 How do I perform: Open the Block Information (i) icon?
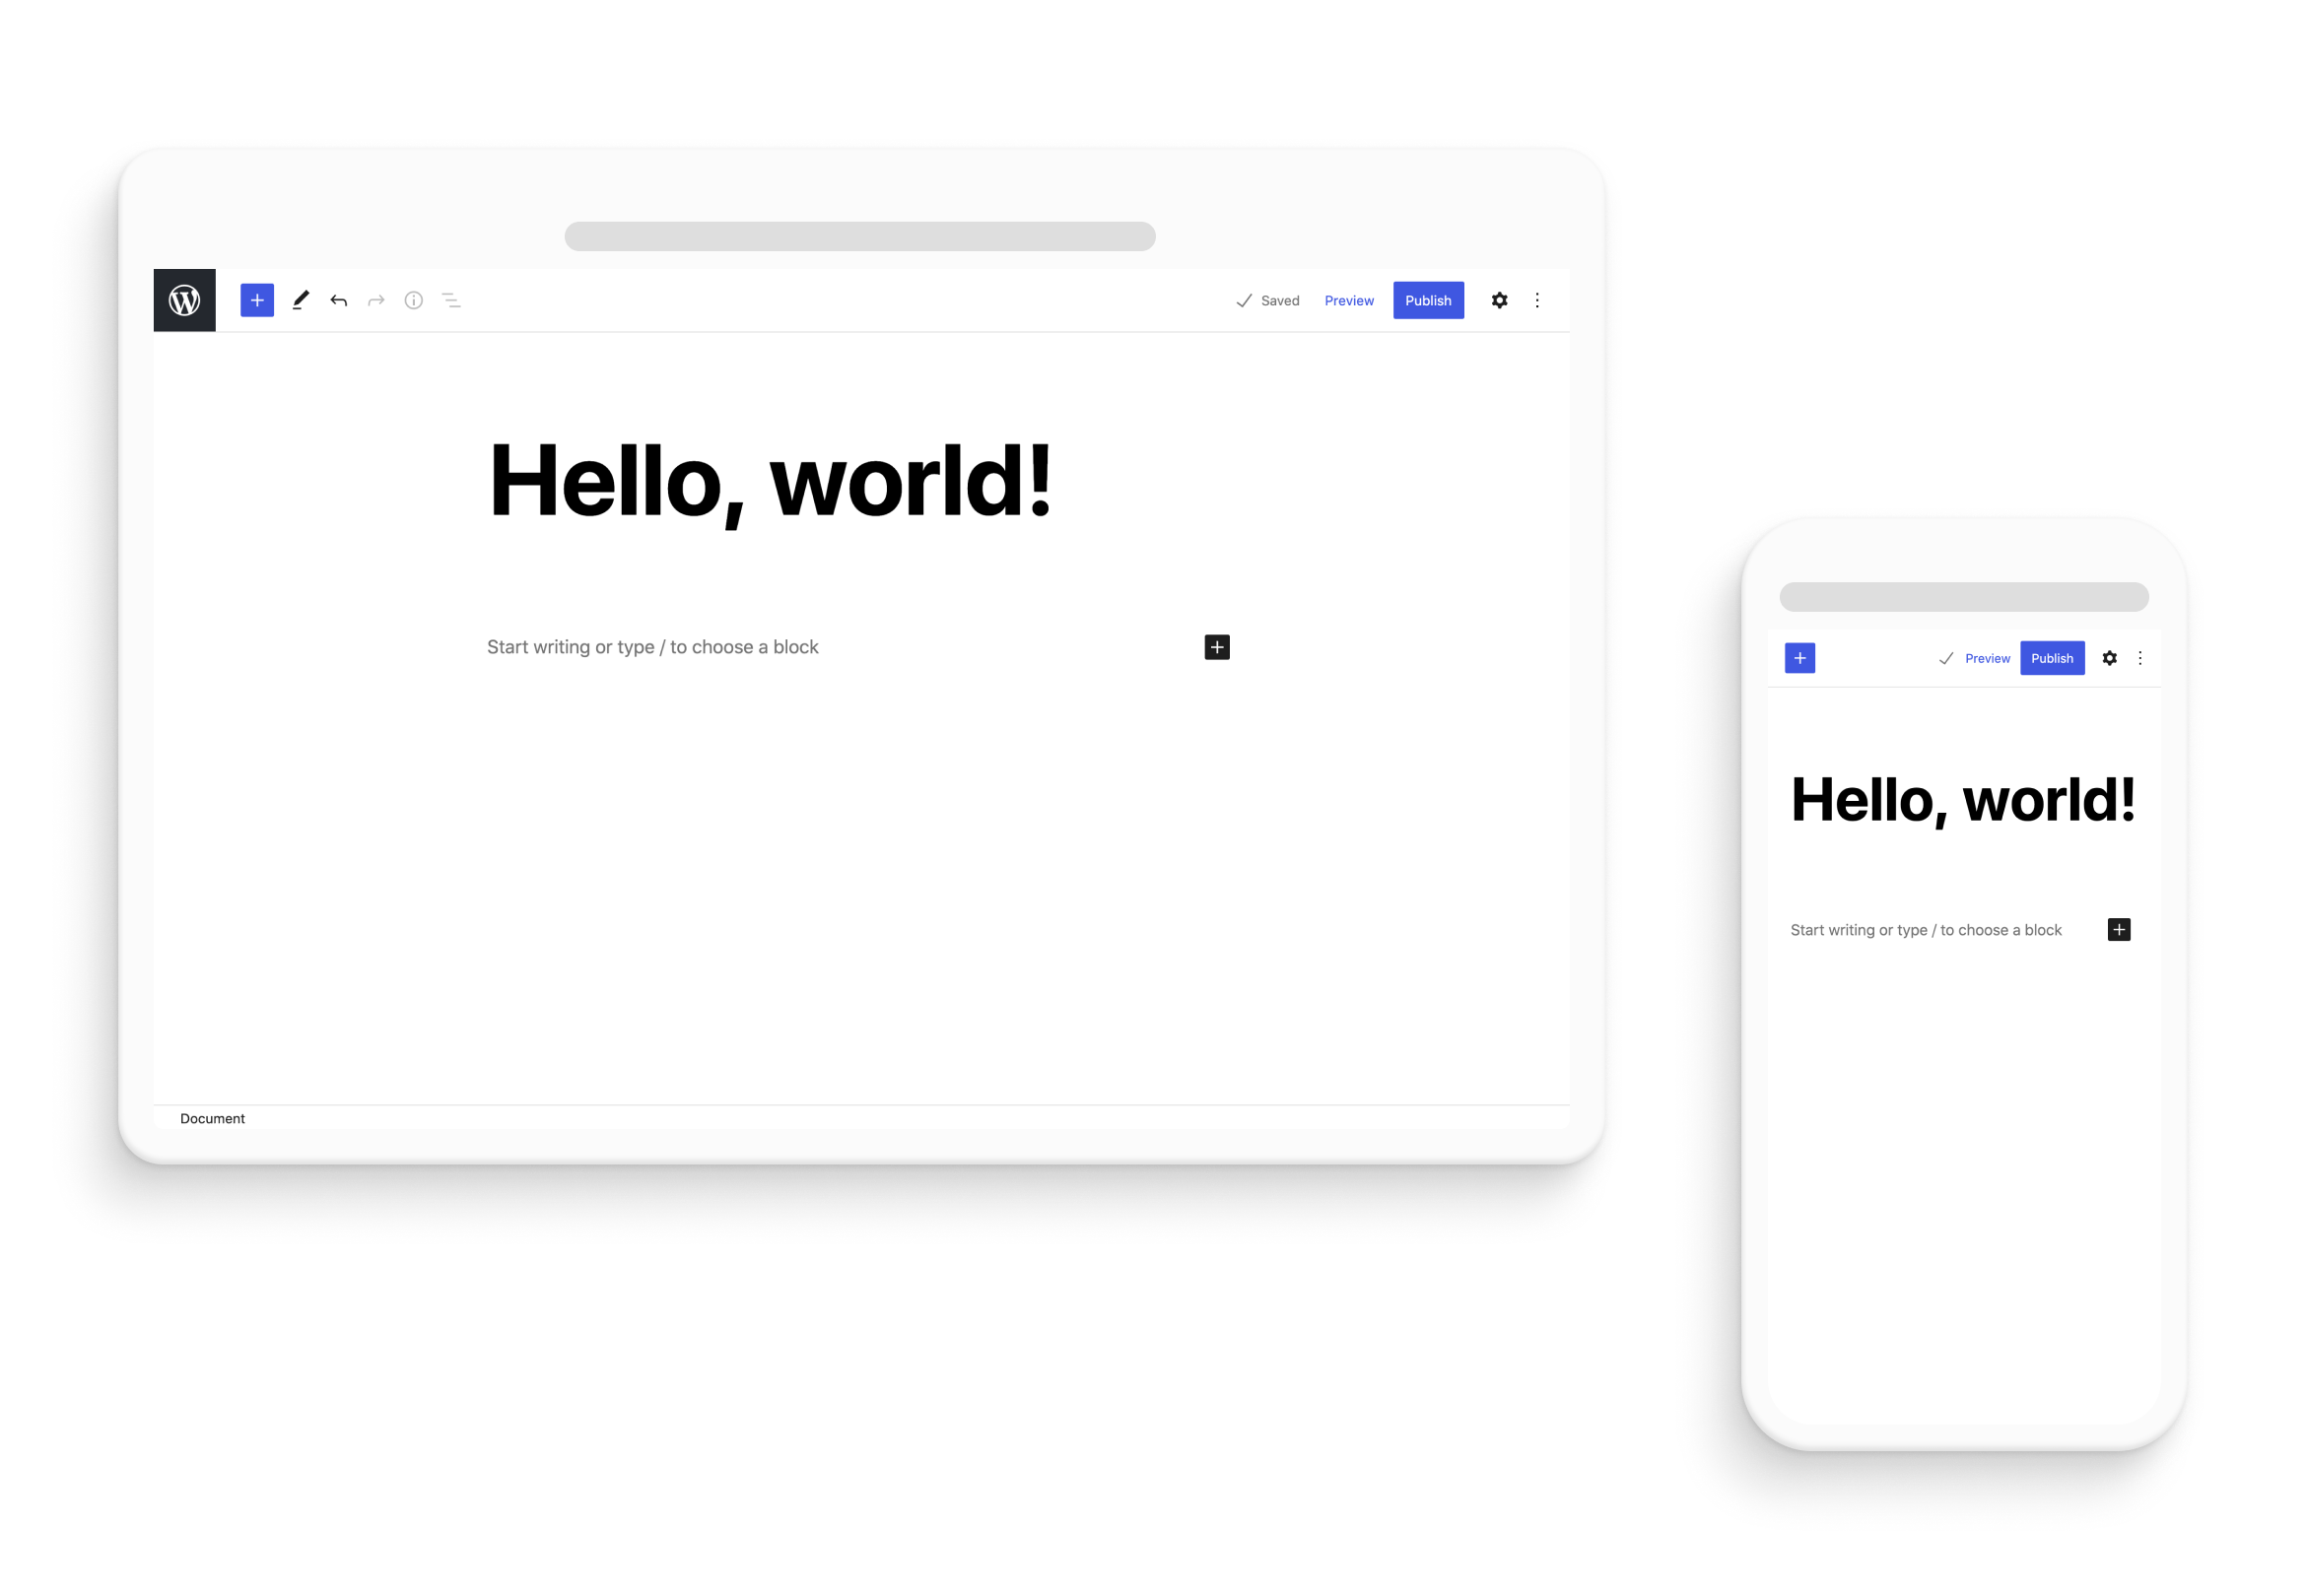click(x=412, y=299)
